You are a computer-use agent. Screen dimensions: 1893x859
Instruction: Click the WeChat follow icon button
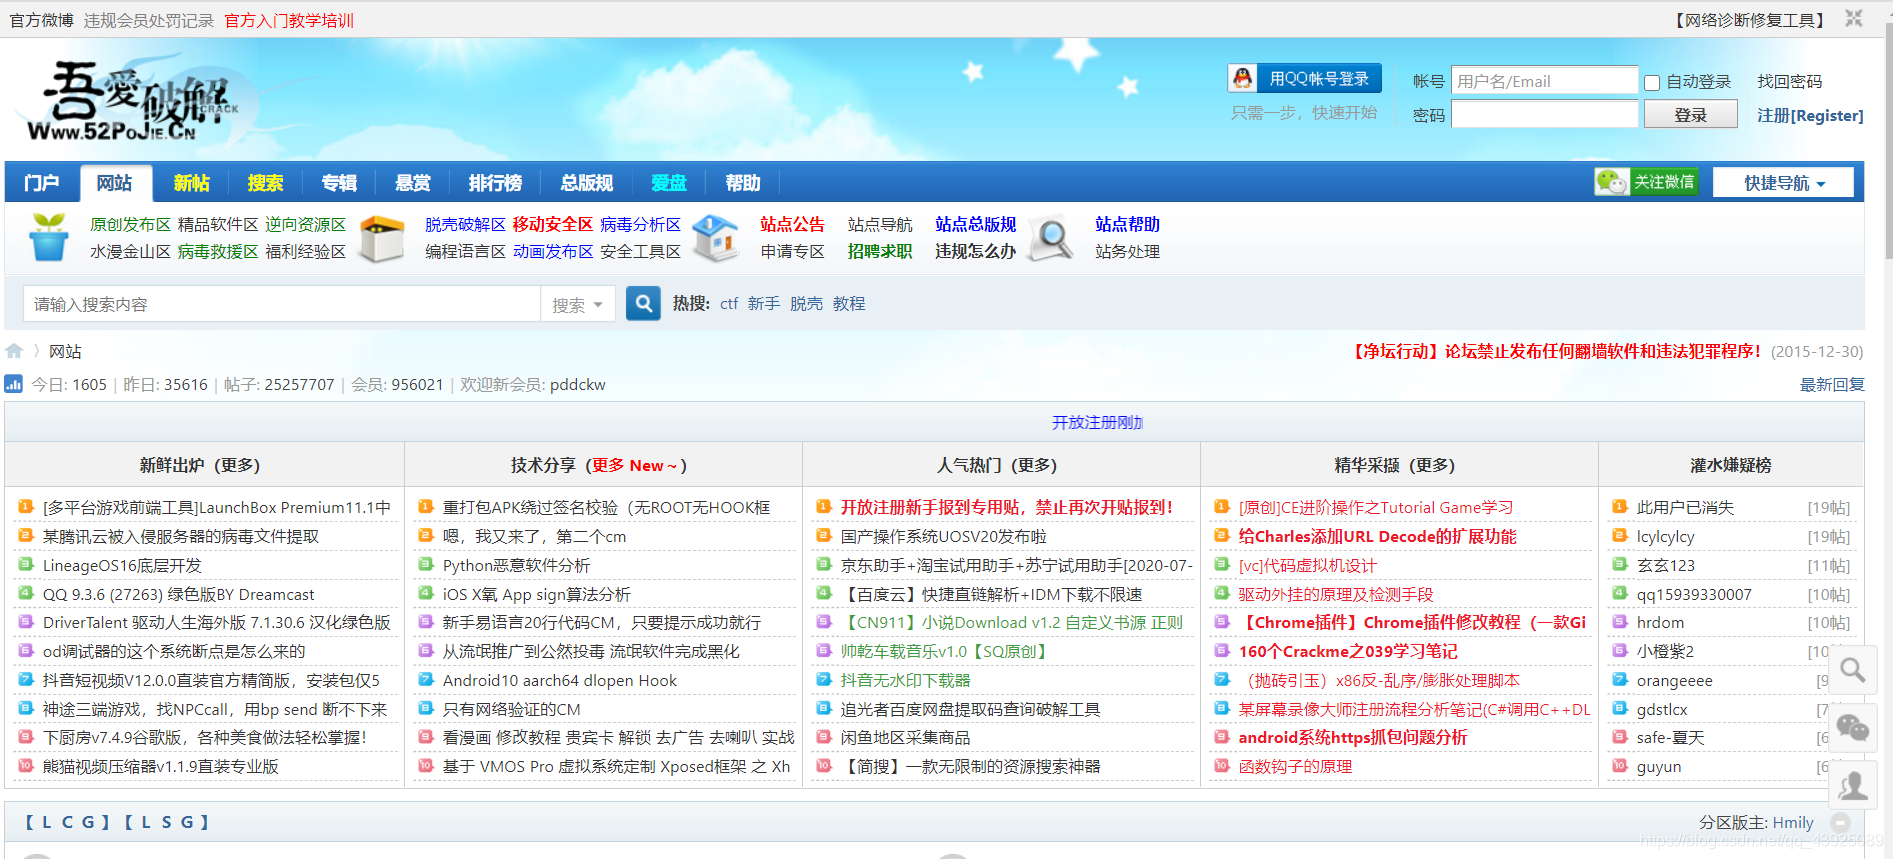[1646, 182]
